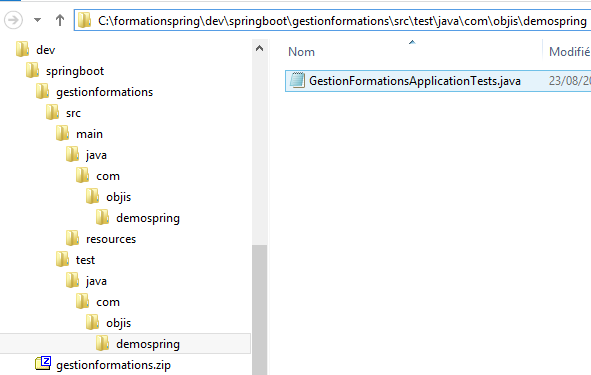Click the src folder icon
Image resolution: width=591 pixels, height=375 pixels.
52,112
